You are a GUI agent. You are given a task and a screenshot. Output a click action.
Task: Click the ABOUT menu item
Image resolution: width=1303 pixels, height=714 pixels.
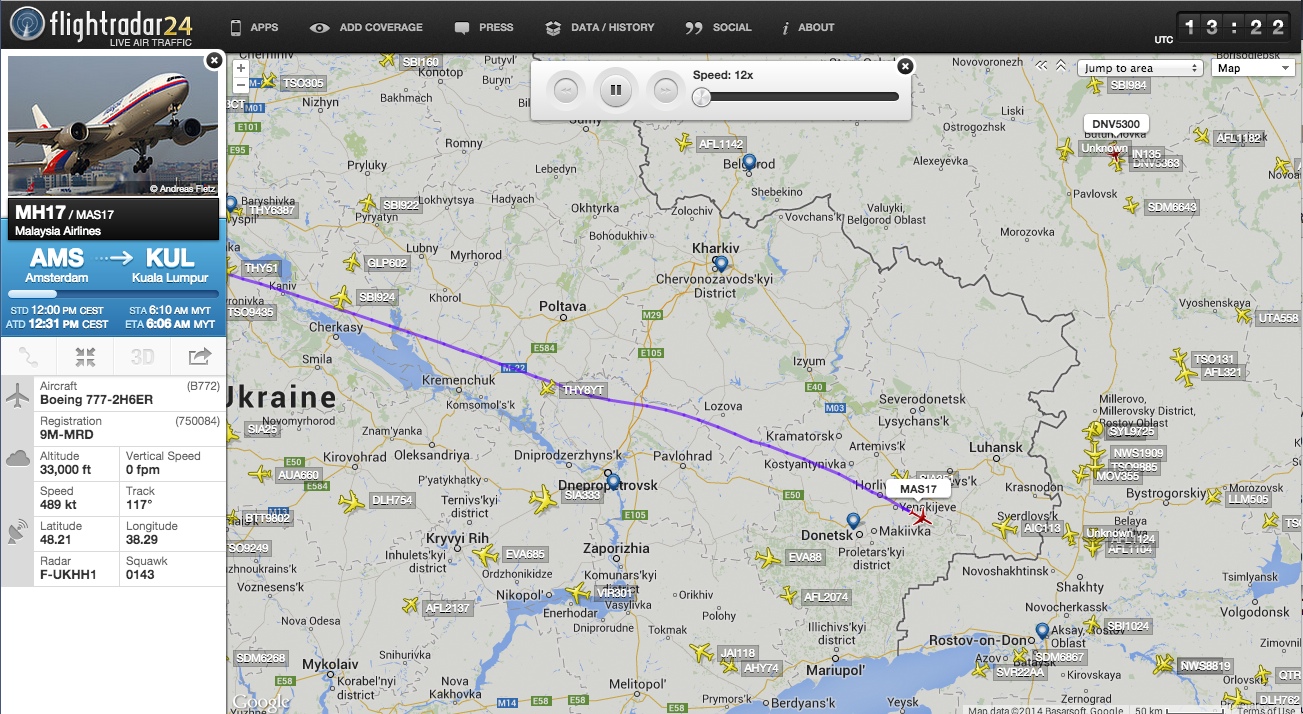[808, 27]
